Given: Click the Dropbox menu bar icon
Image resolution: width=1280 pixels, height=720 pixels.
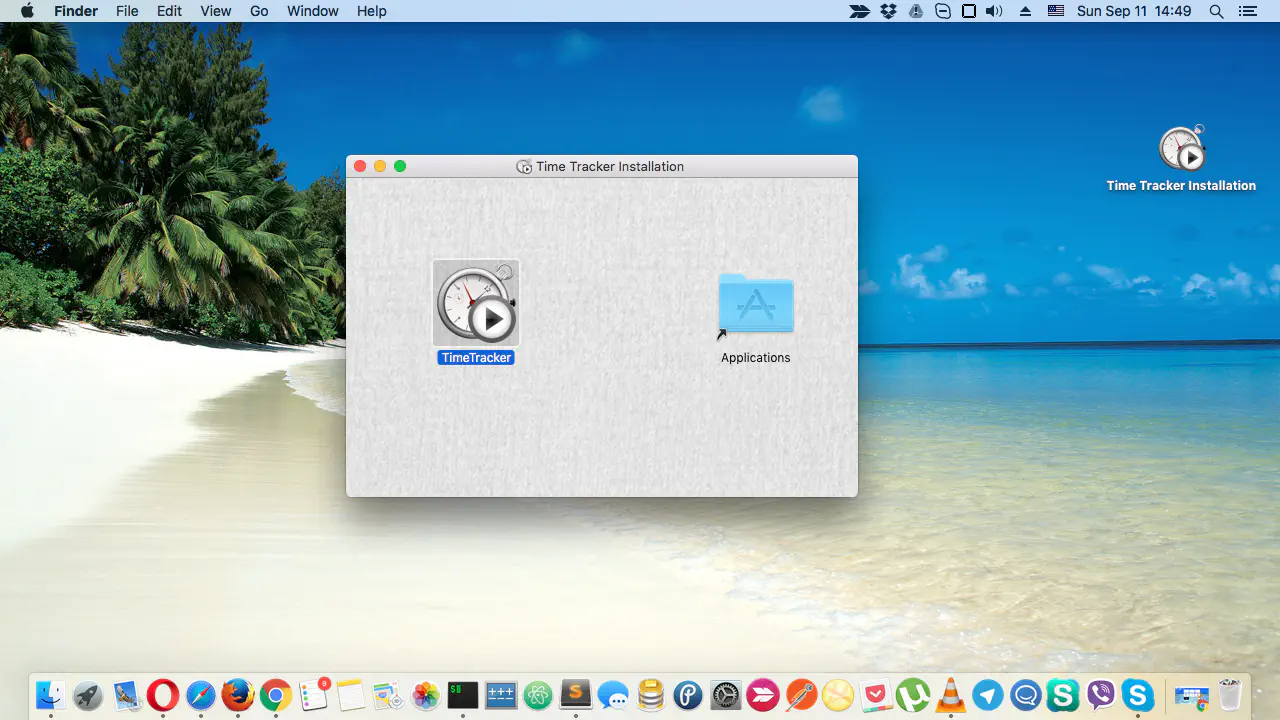Looking at the screenshot, I should [x=888, y=11].
